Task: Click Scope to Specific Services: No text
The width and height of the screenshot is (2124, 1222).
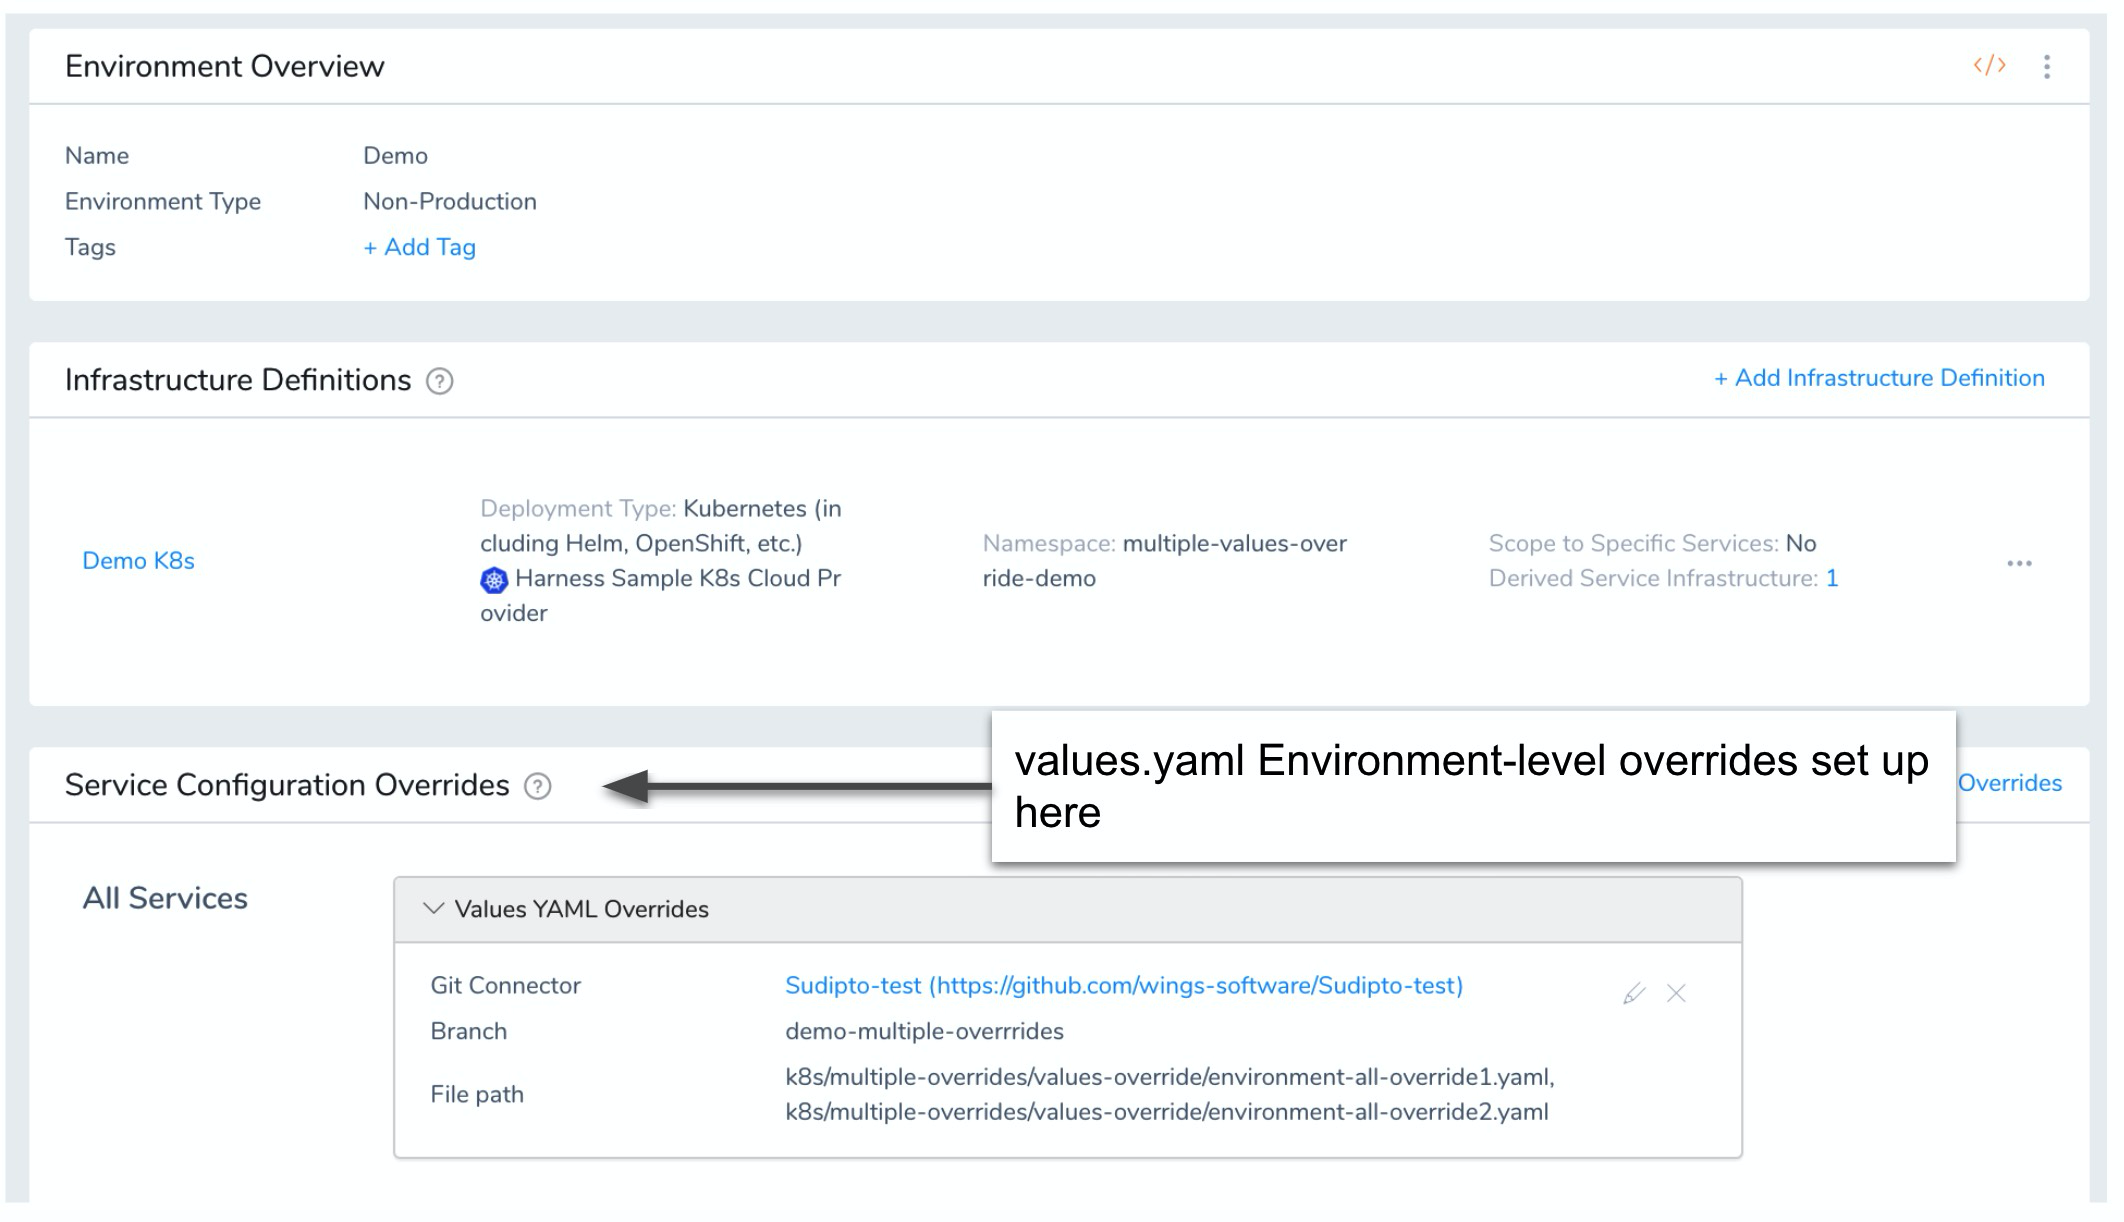Action: [x=1652, y=544]
